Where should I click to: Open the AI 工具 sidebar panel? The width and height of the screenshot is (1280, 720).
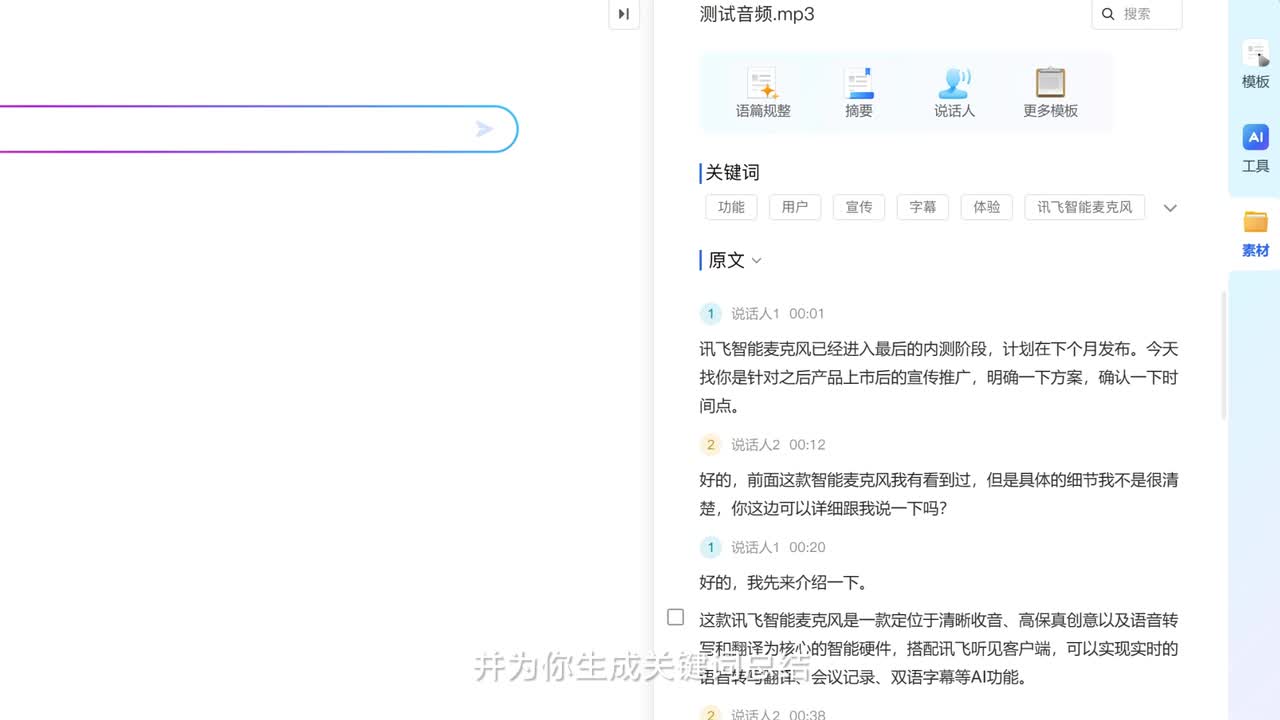click(x=1255, y=148)
